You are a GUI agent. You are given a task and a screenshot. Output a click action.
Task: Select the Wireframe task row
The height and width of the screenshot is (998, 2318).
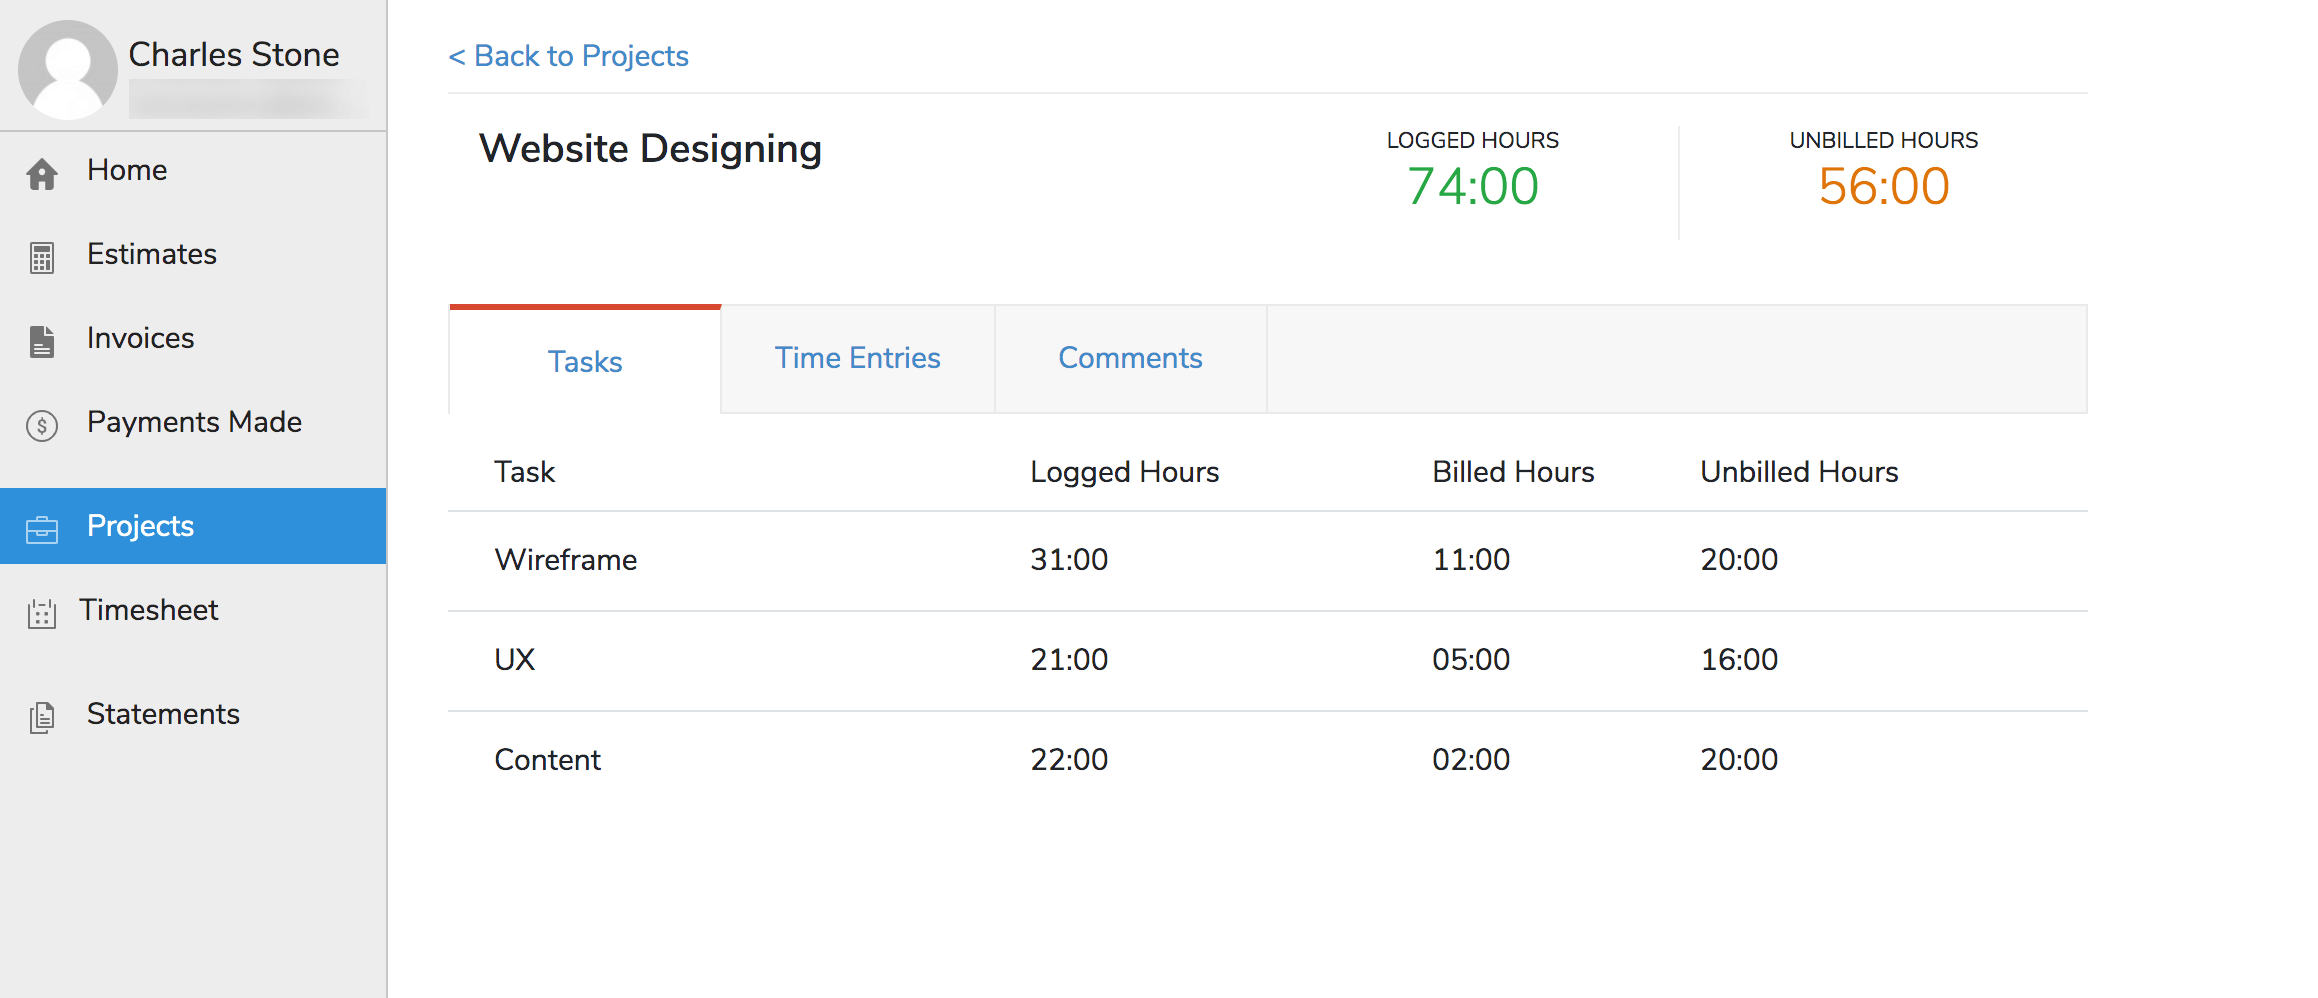click(x=566, y=560)
